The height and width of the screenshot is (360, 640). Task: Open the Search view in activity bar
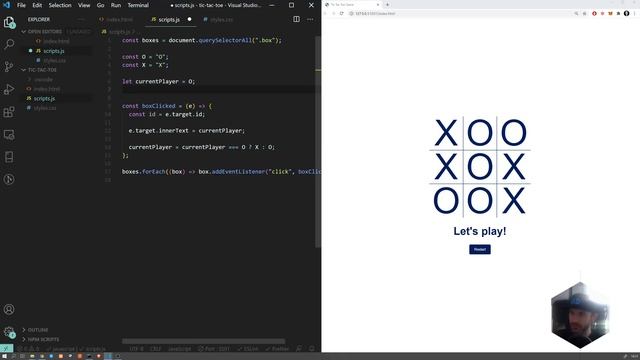(x=9, y=44)
